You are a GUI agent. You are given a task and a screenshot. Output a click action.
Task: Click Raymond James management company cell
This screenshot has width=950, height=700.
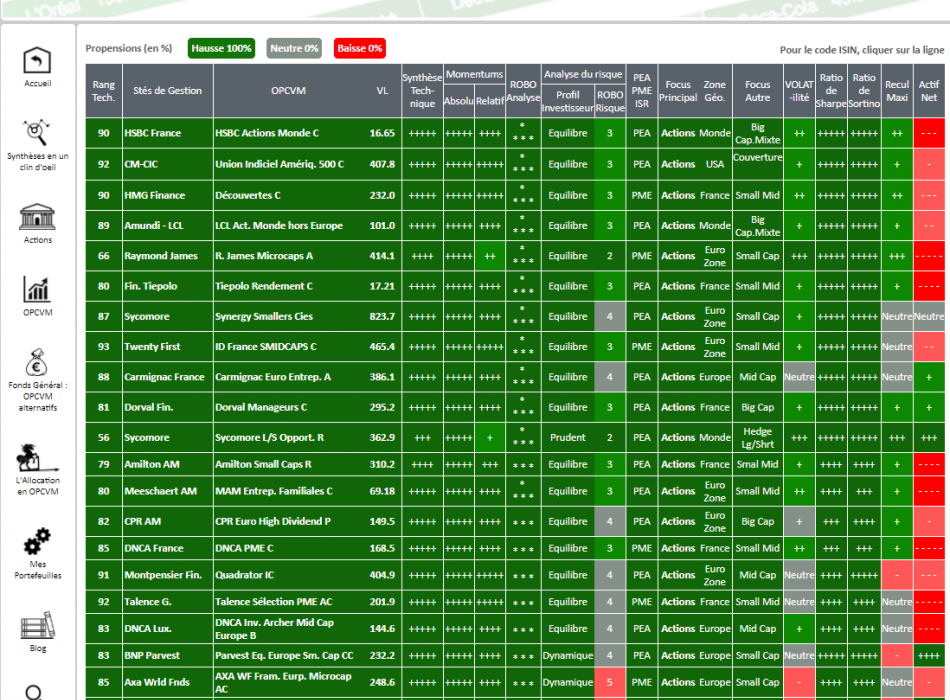click(168, 256)
